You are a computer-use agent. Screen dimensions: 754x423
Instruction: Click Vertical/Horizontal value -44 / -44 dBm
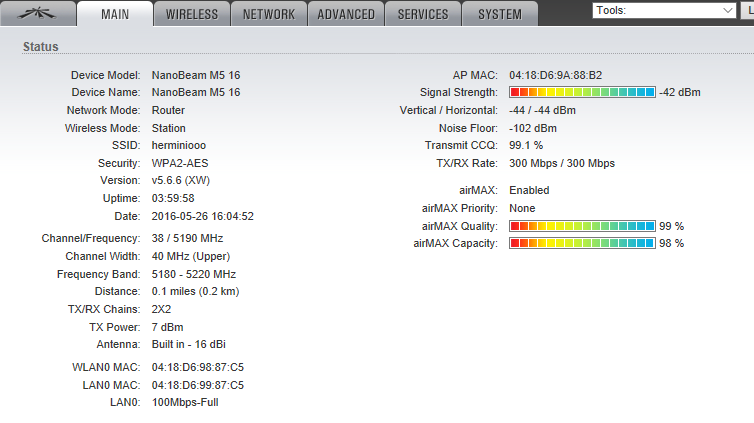click(x=542, y=110)
